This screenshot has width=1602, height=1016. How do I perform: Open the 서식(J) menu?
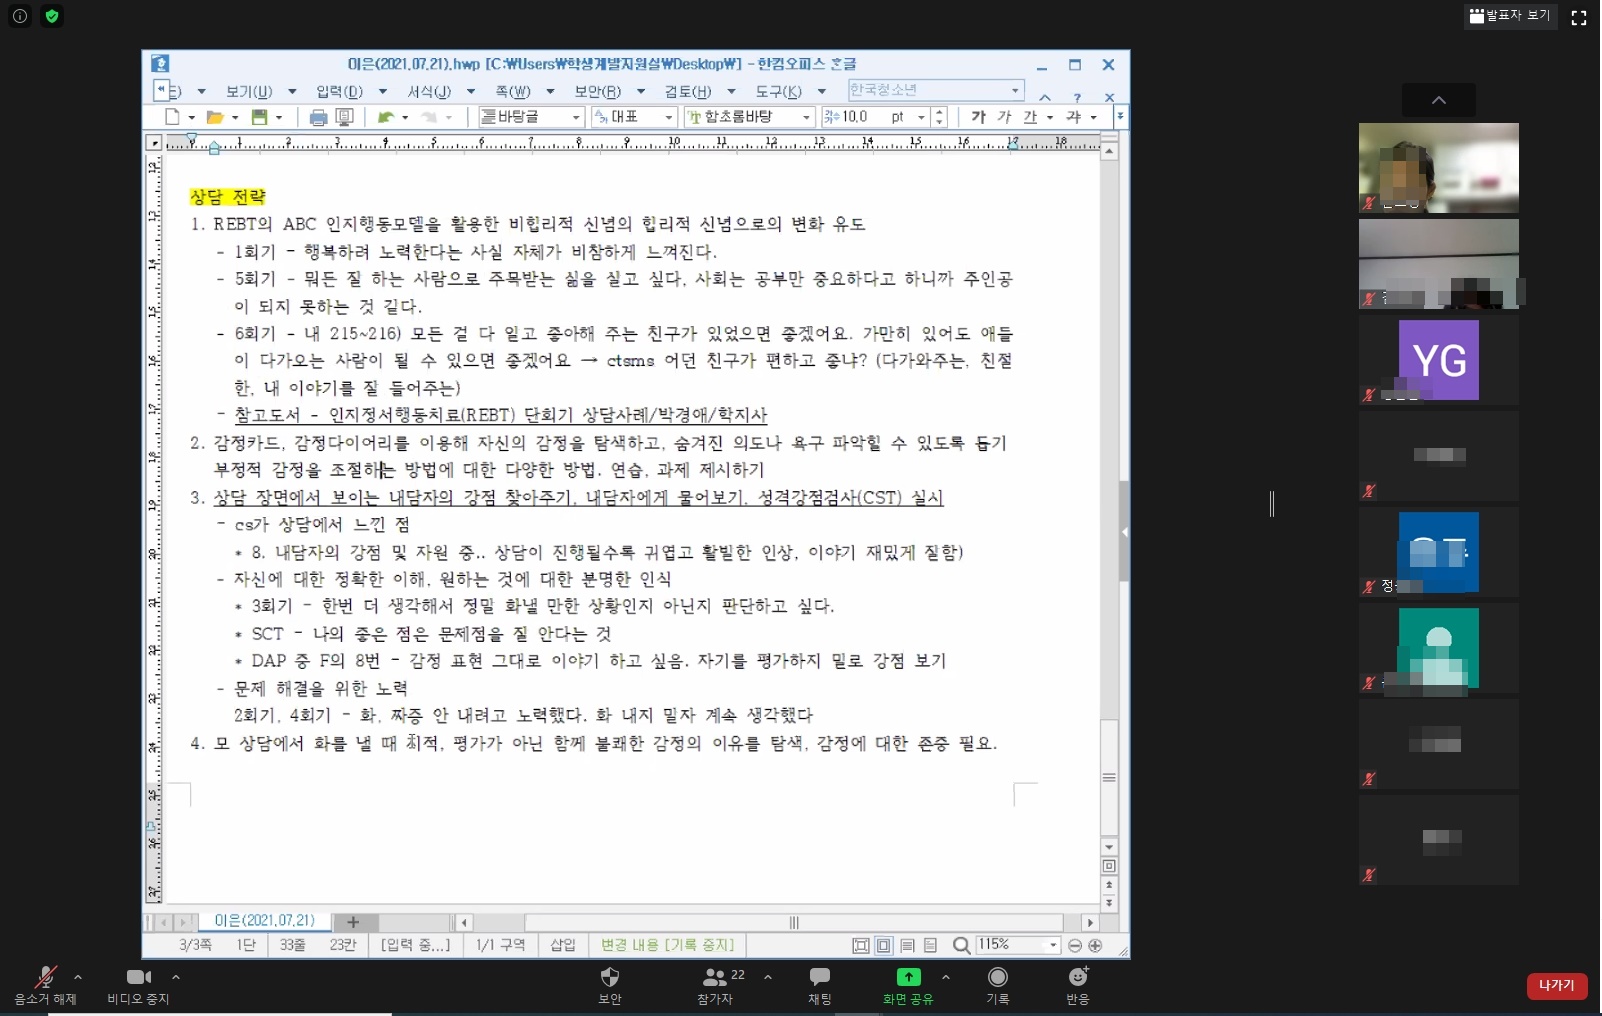[x=429, y=91]
